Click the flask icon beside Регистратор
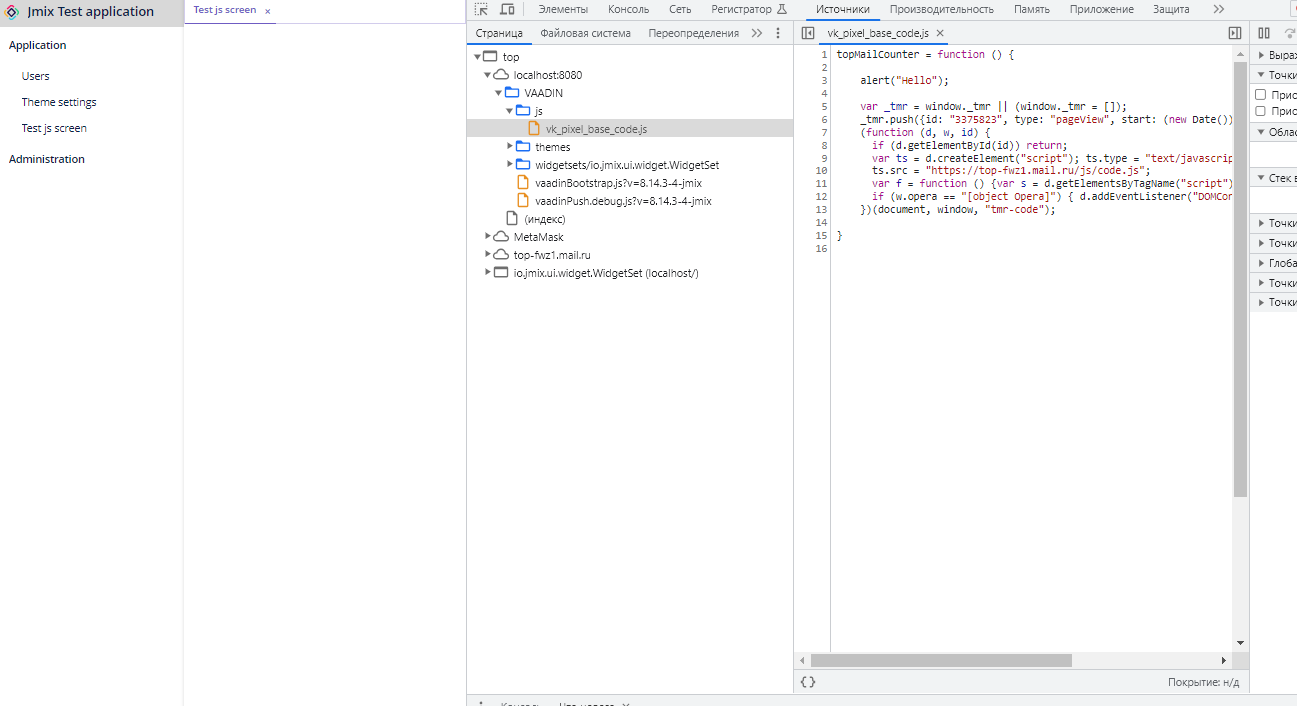The width and height of the screenshot is (1297, 706). pyautogui.click(x=782, y=9)
